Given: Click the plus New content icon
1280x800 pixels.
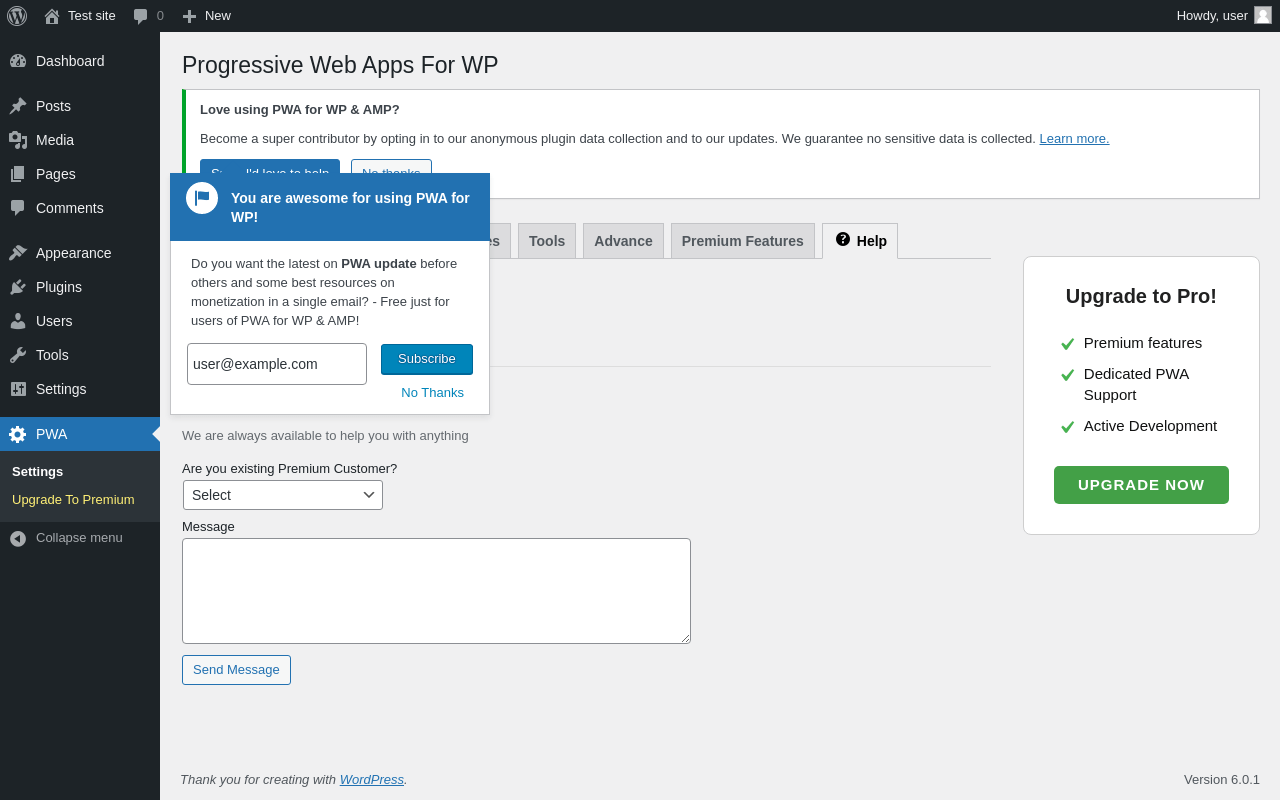Looking at the screenshot, I should (189, 16).
